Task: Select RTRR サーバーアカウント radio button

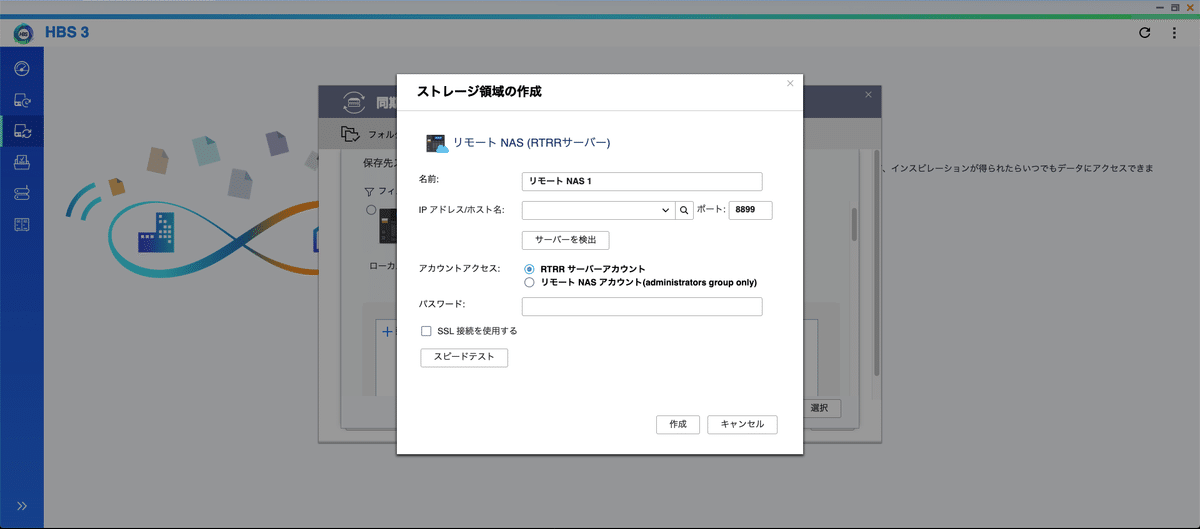Action: click(x=529, y=269)
